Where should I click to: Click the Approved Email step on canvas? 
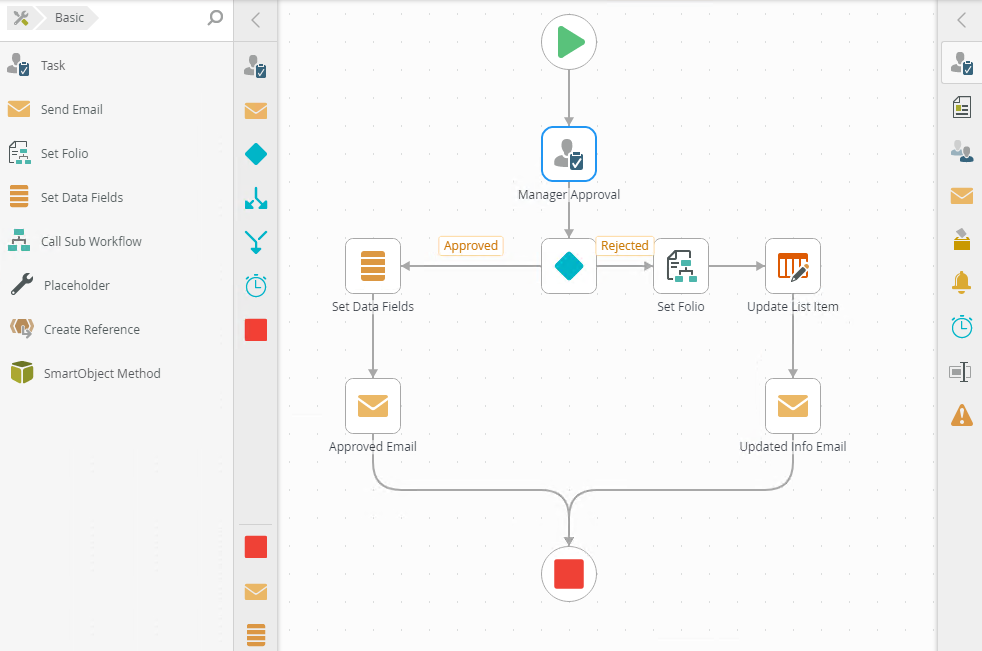click(373, 406)
